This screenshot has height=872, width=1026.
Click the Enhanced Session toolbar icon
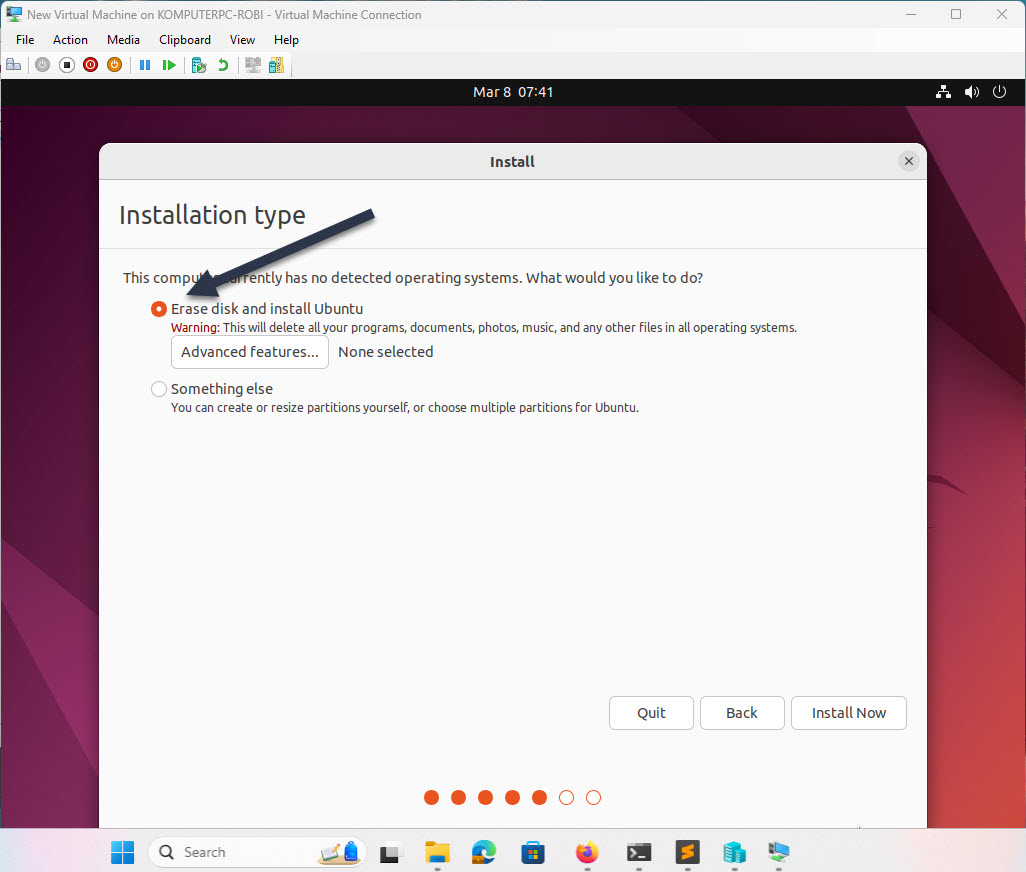[252, 64]
